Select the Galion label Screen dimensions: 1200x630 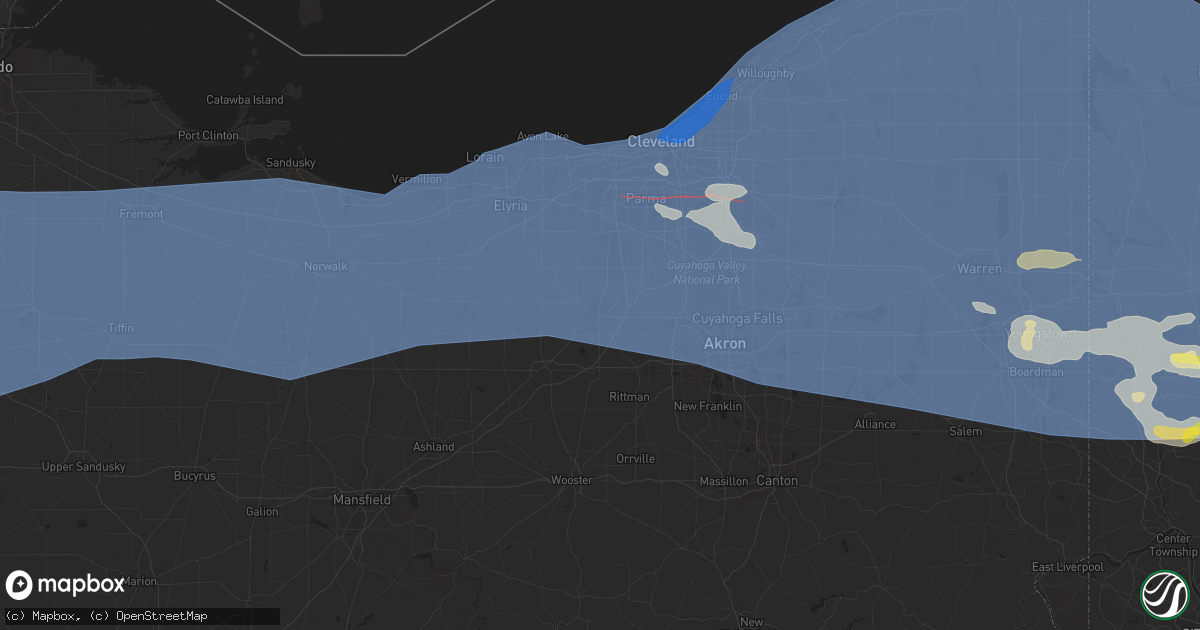pos(262,511)
